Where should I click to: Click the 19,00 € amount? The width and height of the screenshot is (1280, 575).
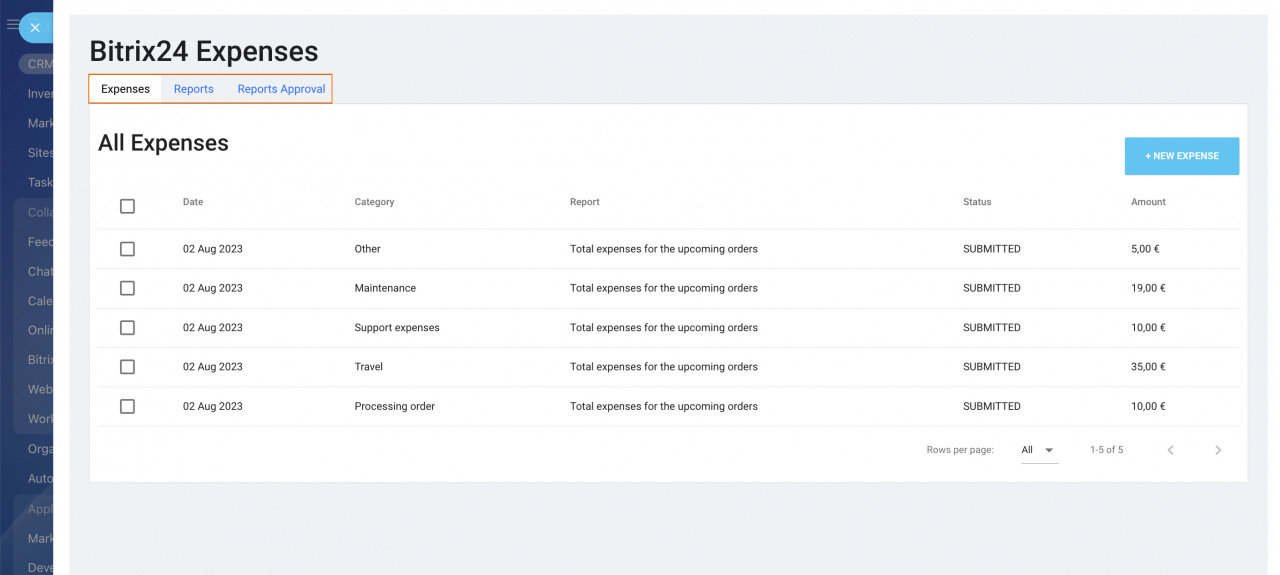(1148, 288)
